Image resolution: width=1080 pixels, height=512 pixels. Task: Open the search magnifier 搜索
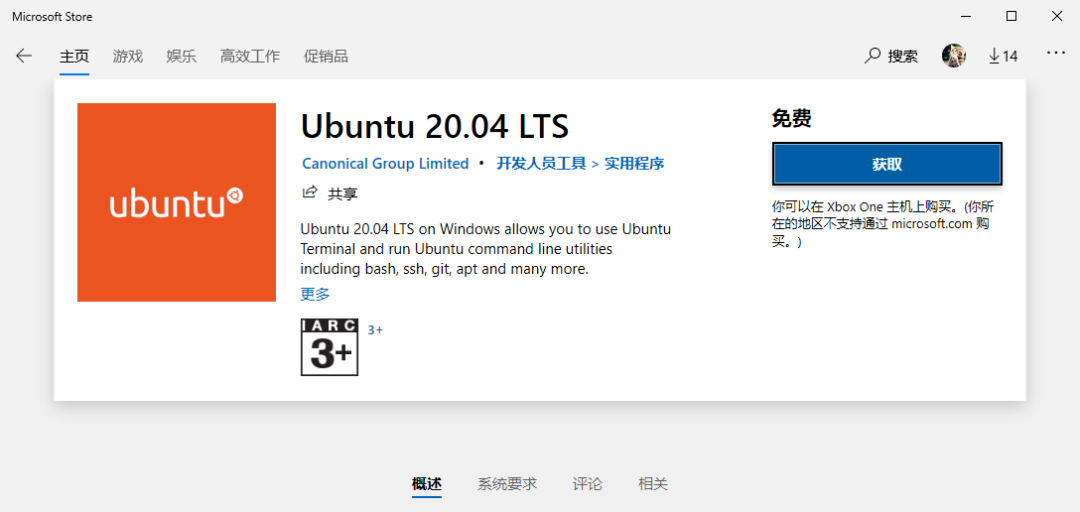(x=891, y=56)
